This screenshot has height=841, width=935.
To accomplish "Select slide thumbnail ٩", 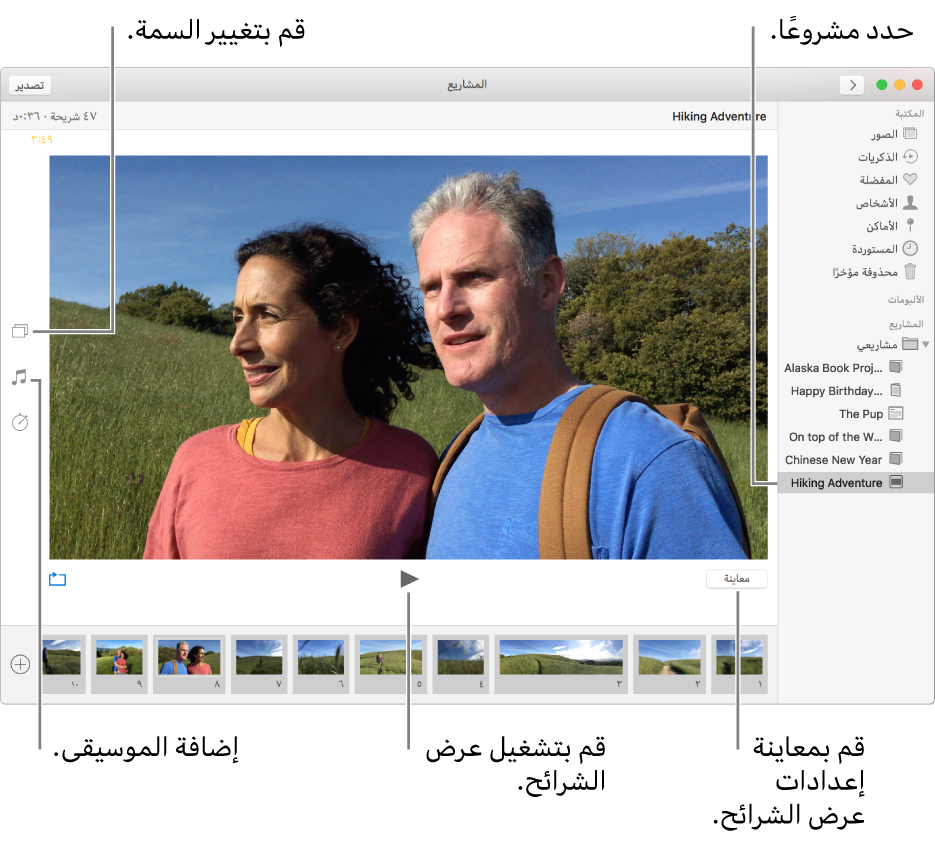I will point(119,664).
